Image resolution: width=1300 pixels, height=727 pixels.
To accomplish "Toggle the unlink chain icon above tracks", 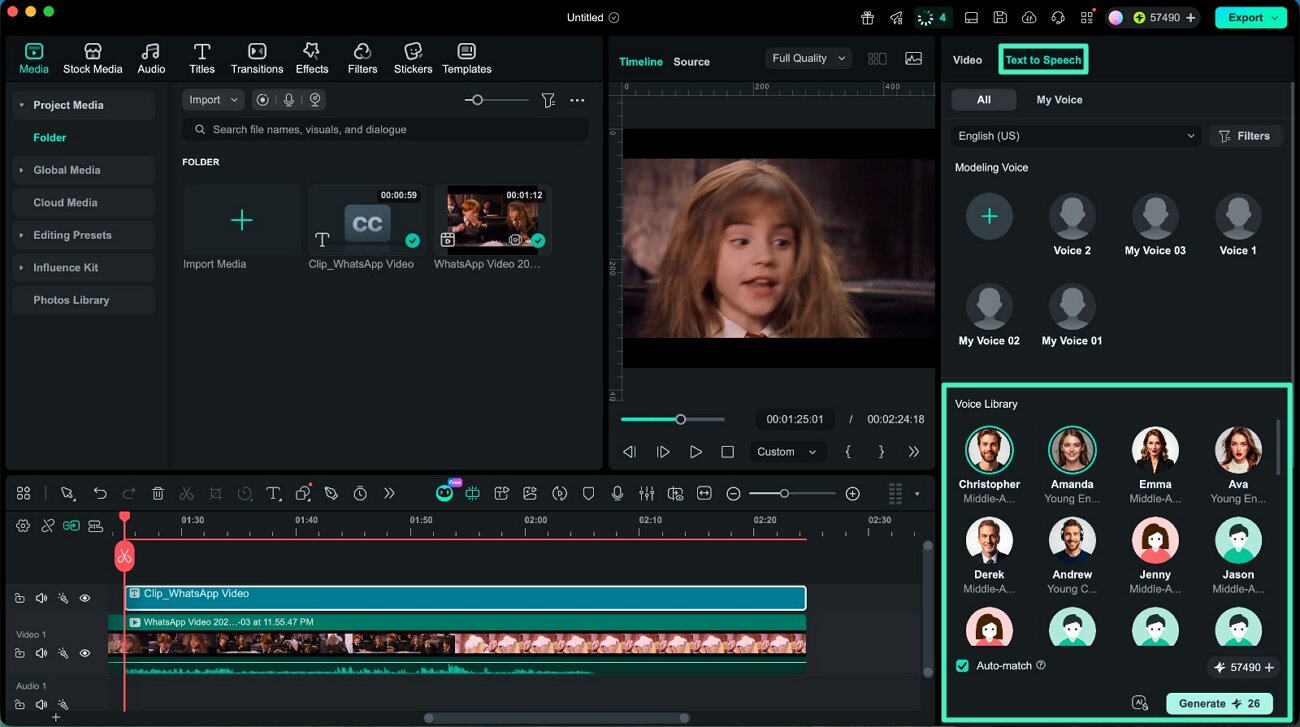I will click(47, 525).
